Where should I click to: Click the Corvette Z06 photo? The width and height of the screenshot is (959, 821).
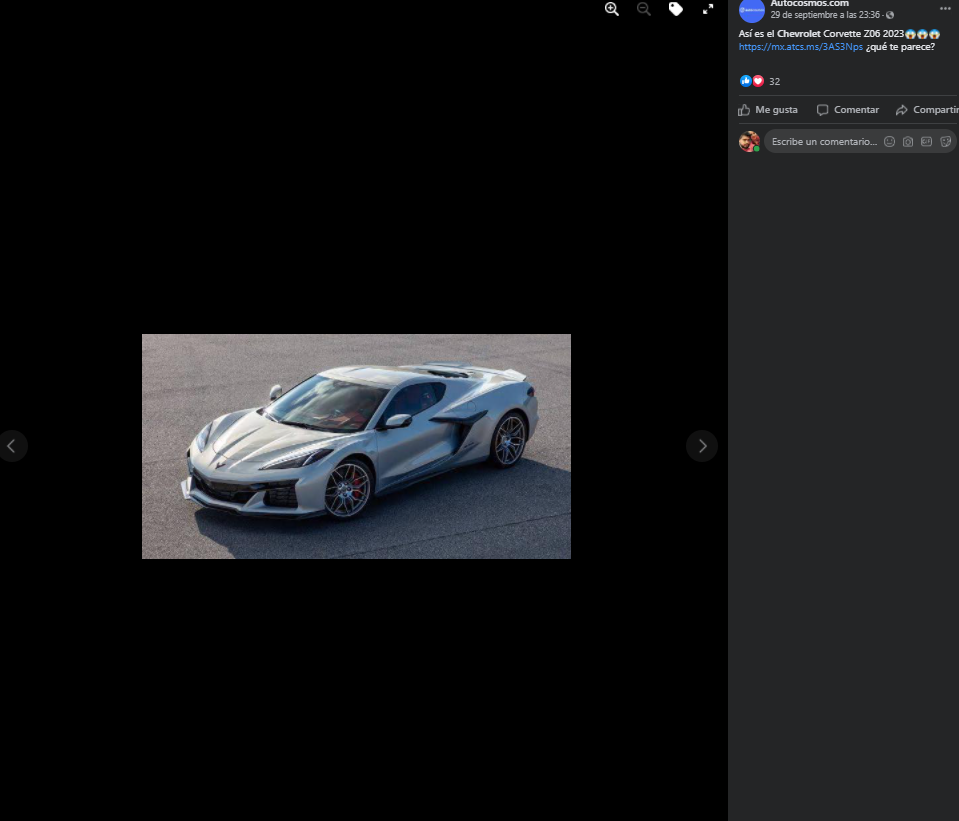(x=356, y=446)
